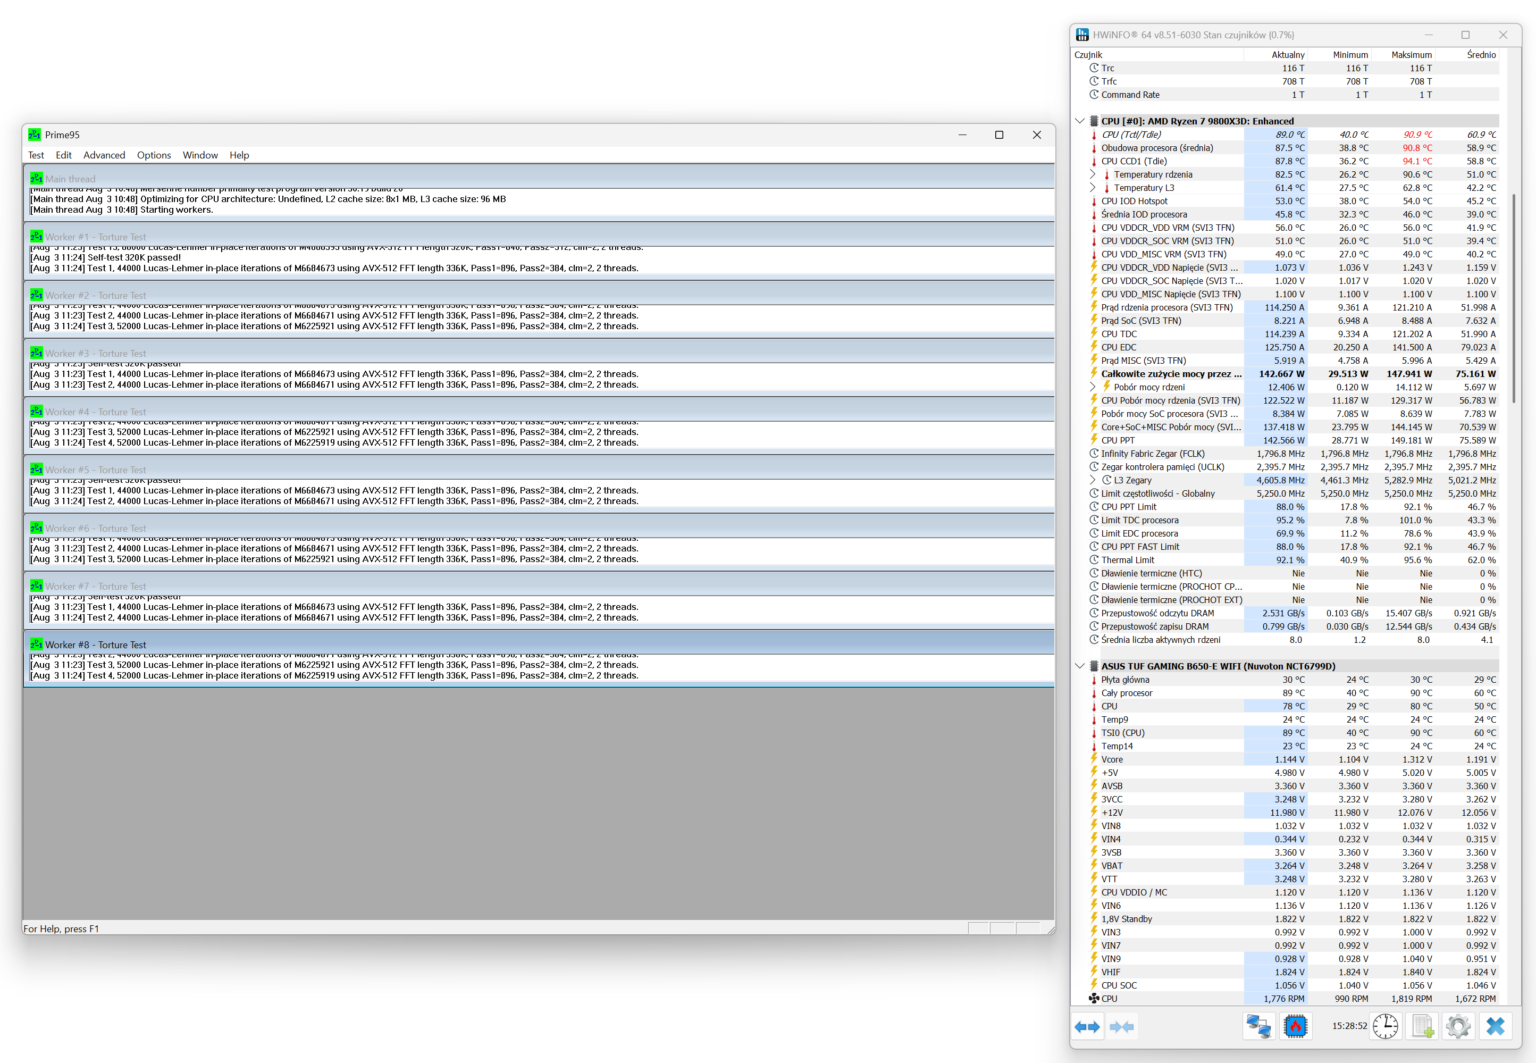This screenshot has height=1063, width=1536.
Task: Click the Worker #3 Torture Test icon
Action: click(x=36, y=353)
